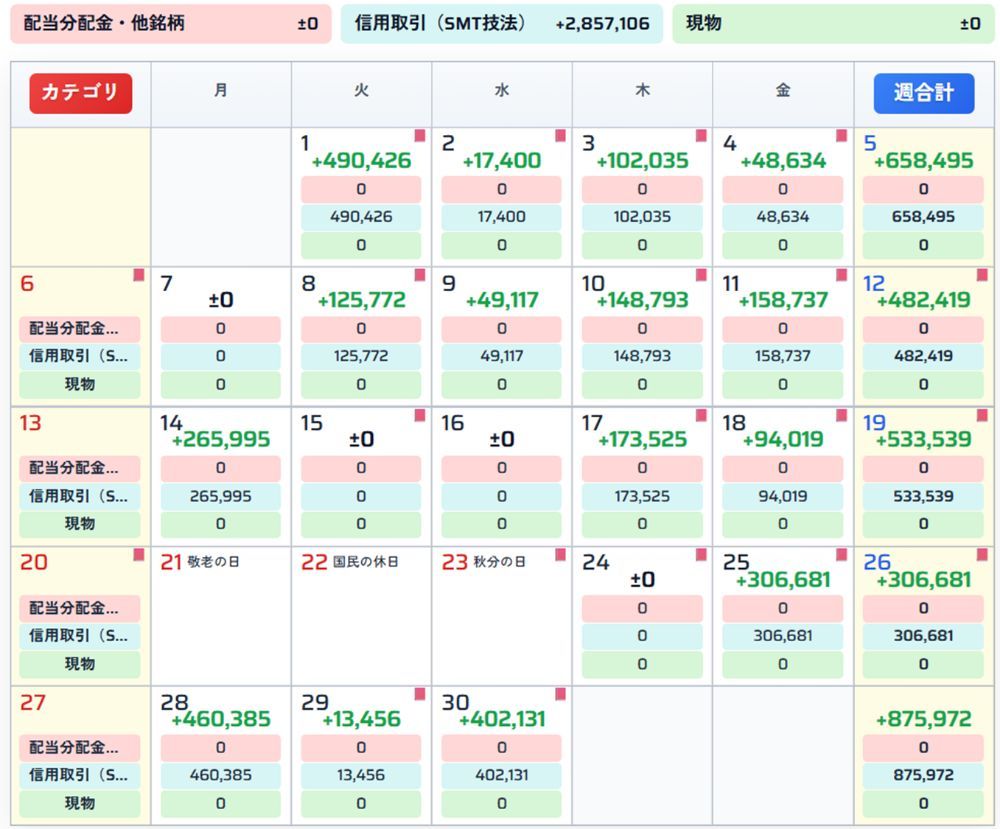
Task: Click the pink marker on day 30
Action: (x=561, y=694)
